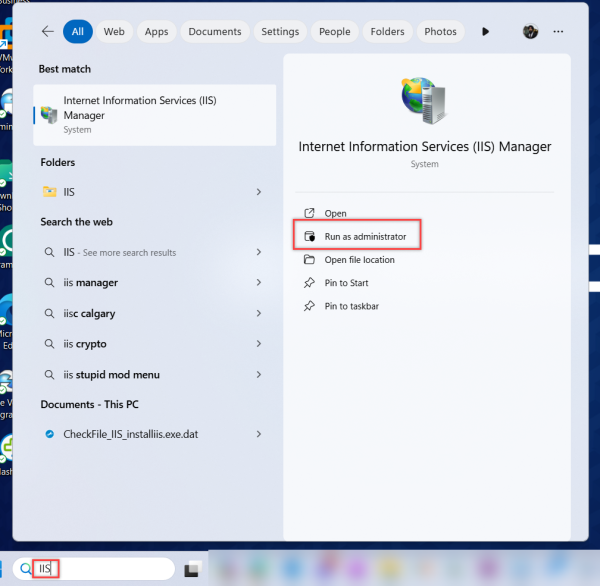This screenshot has height=586, width=600.
Task: Click the Open action icon
Action: pos(309,213)
